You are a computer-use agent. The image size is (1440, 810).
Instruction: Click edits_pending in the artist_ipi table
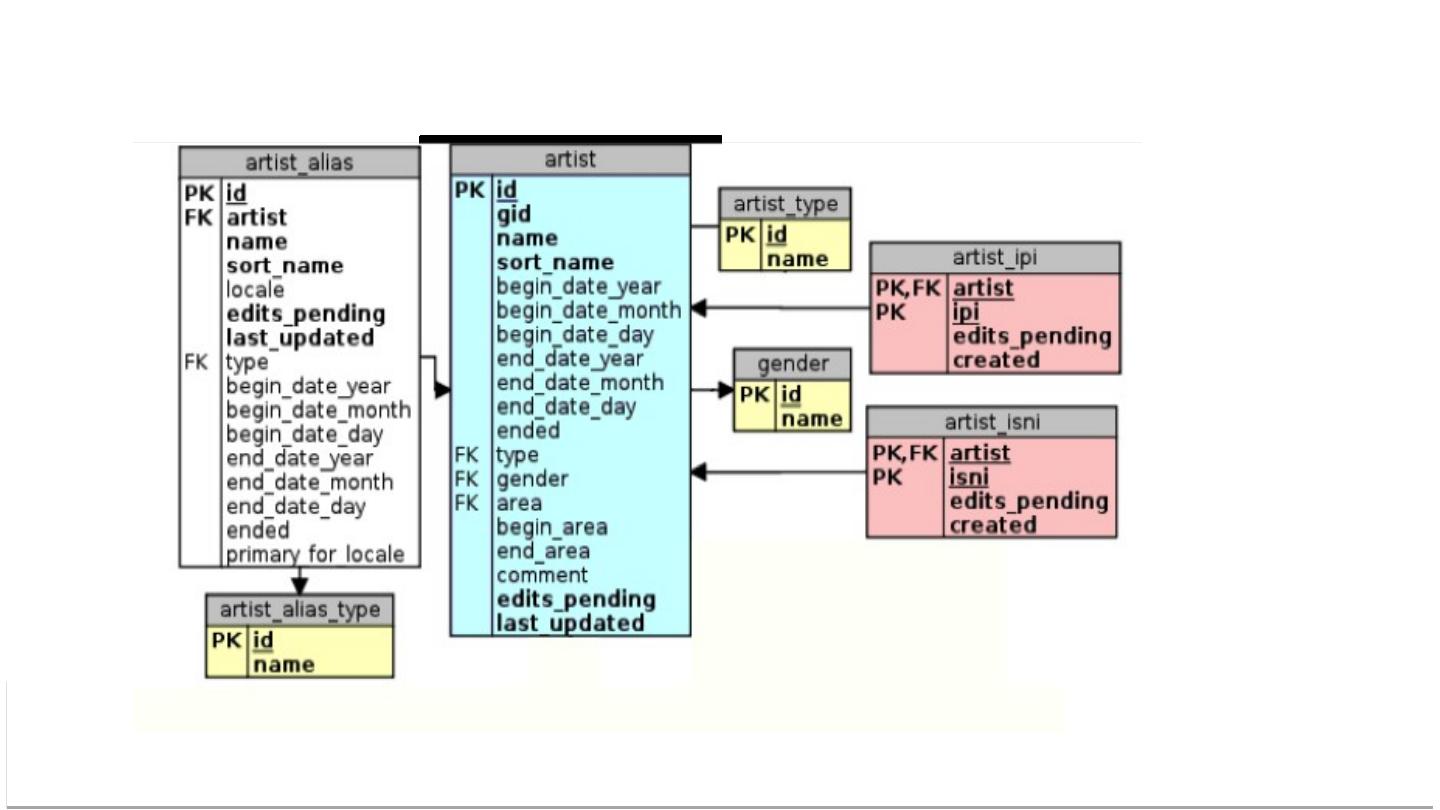pos(1032,336)
